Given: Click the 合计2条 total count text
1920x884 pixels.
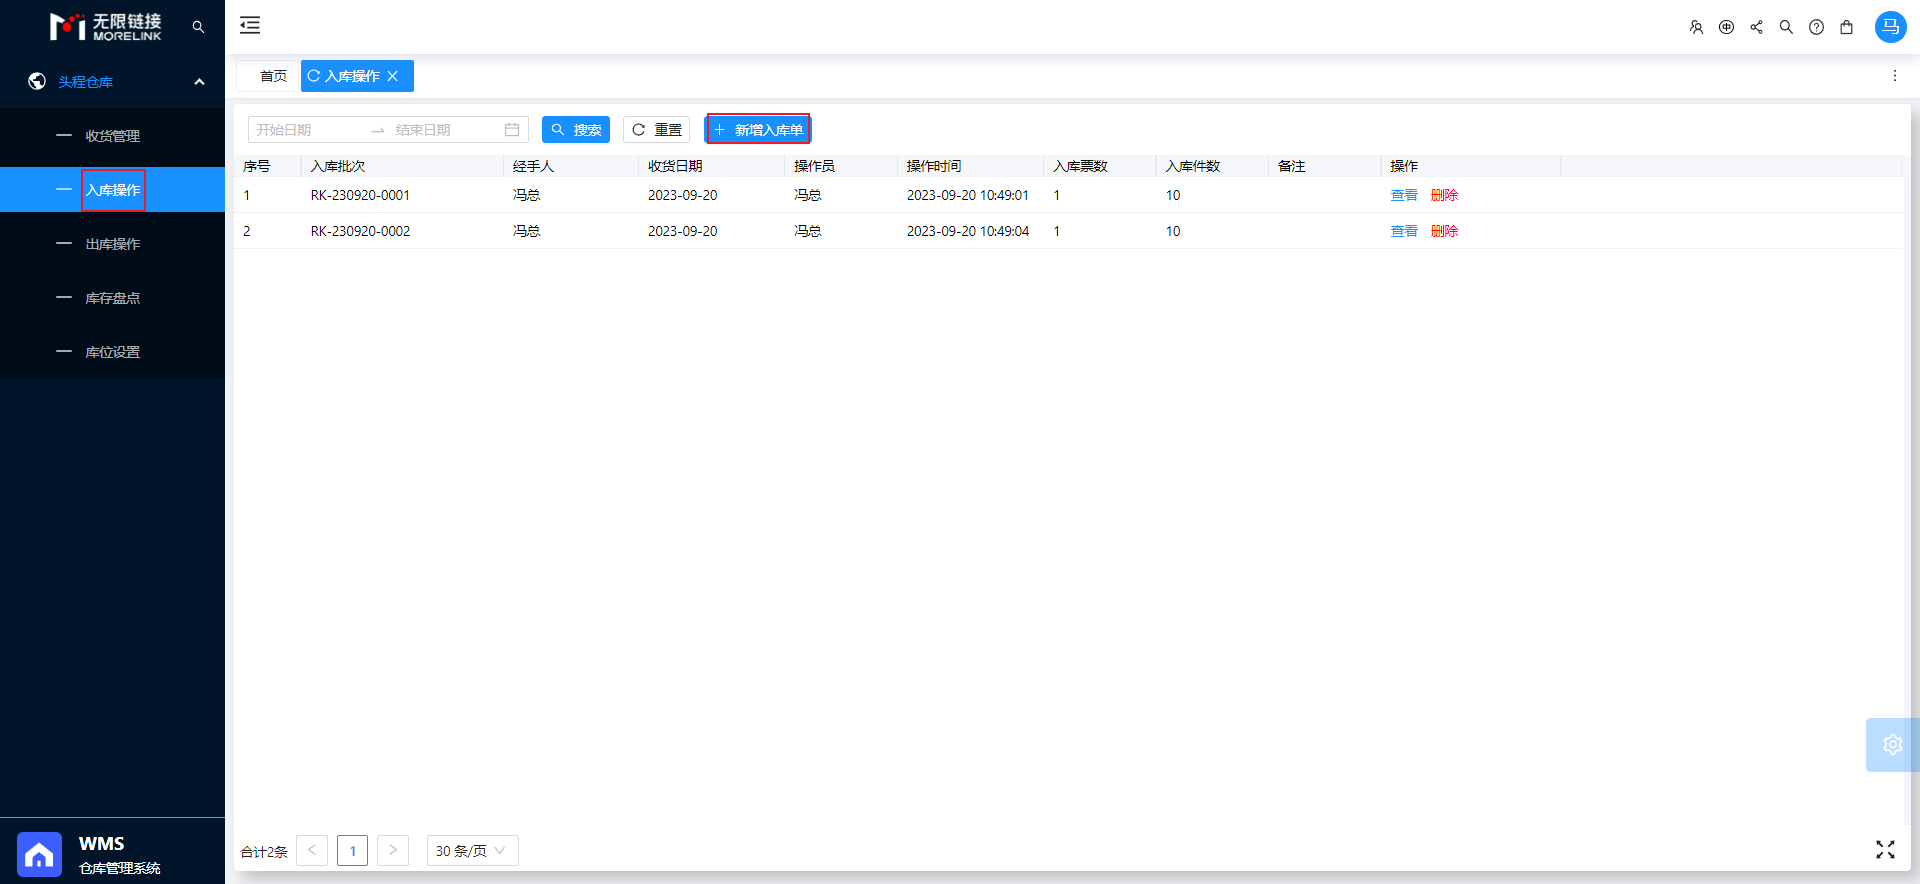Looking at the screenshot, I should pyautogui.click(x=264, y=852).
